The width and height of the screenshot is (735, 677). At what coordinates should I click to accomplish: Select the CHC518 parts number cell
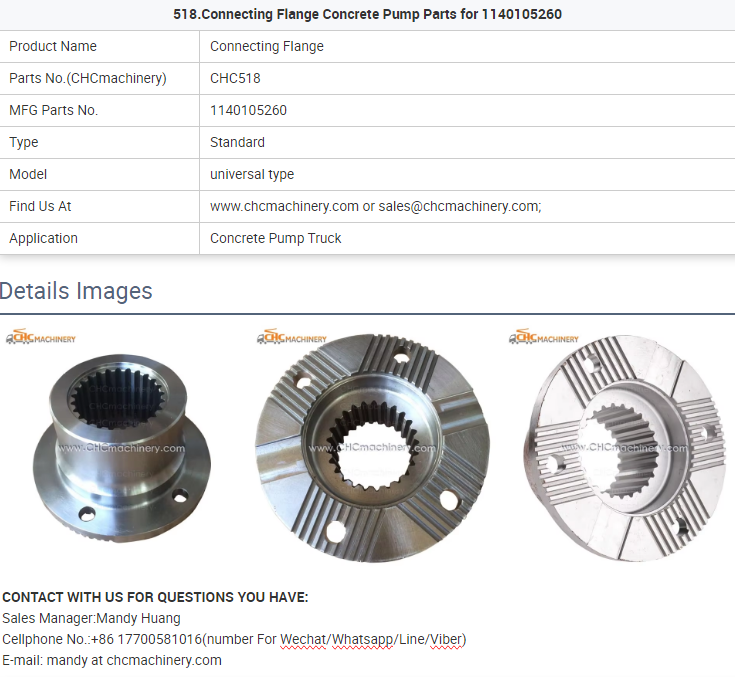467,78
